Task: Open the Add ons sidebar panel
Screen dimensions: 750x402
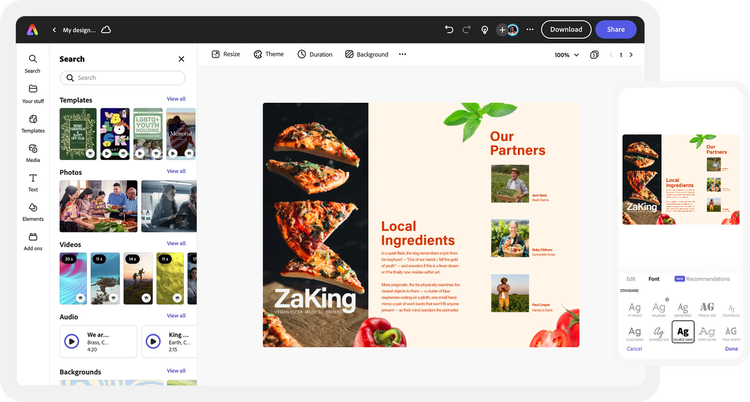Action: [x=33, y=242]
